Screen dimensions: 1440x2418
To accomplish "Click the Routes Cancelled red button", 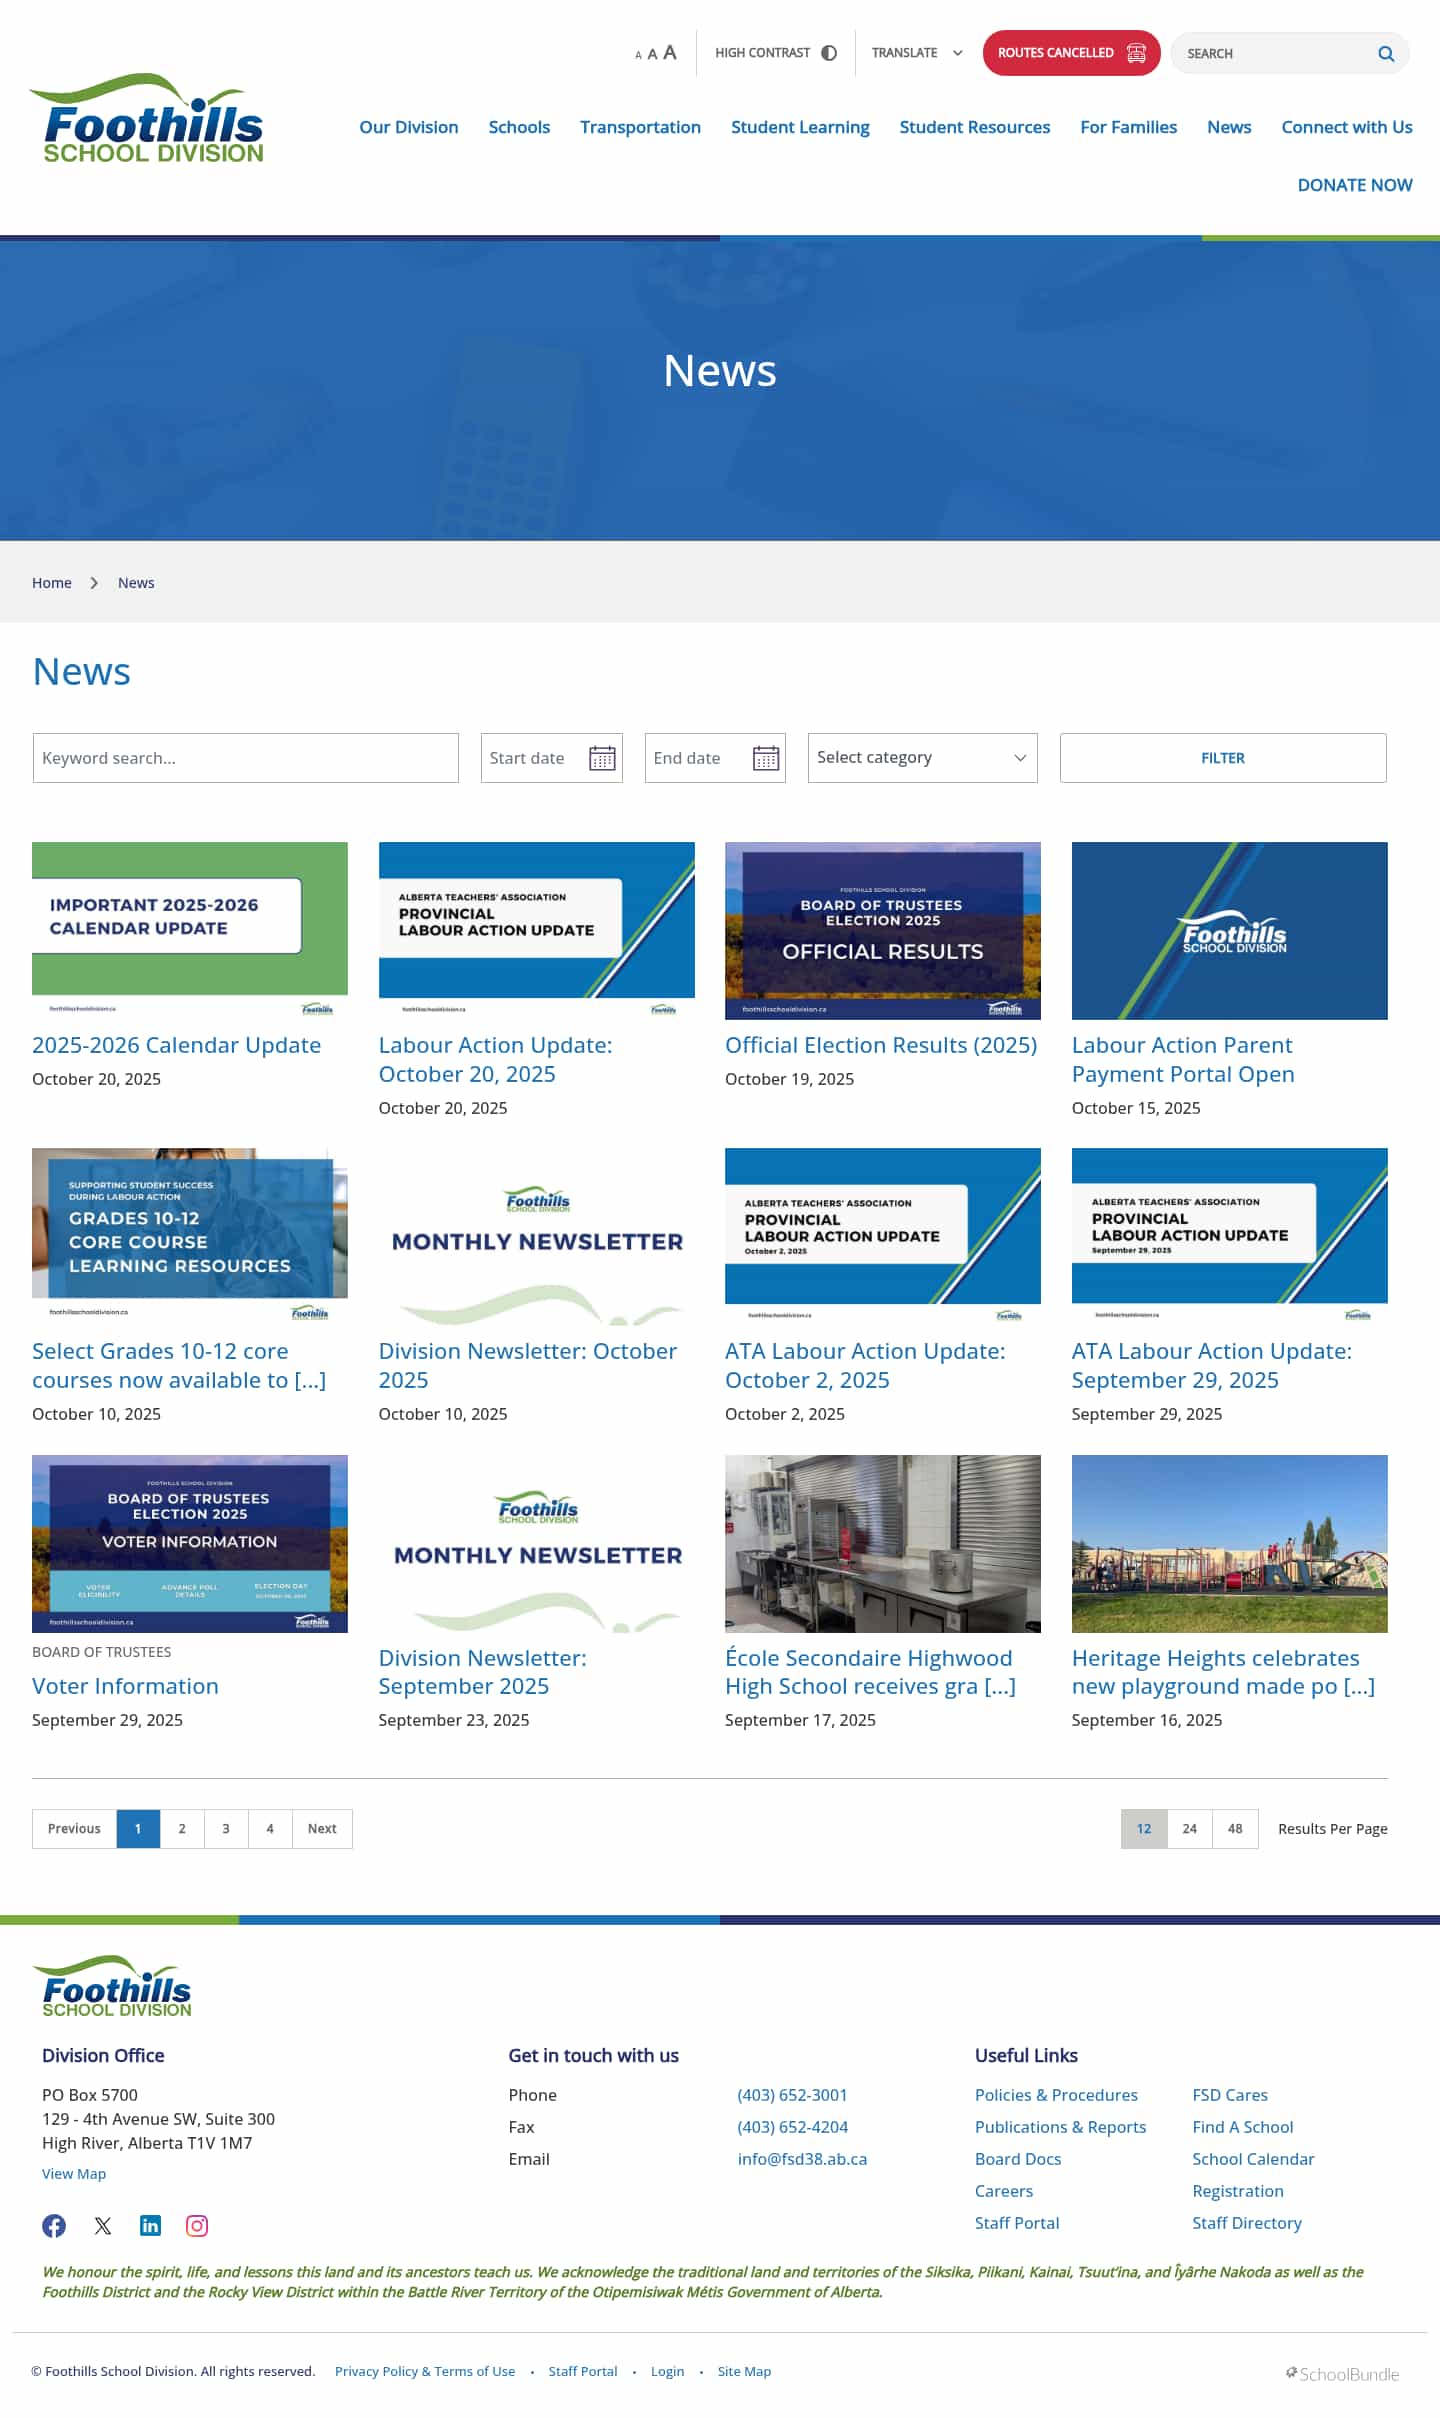I will tap(1071, 53).
